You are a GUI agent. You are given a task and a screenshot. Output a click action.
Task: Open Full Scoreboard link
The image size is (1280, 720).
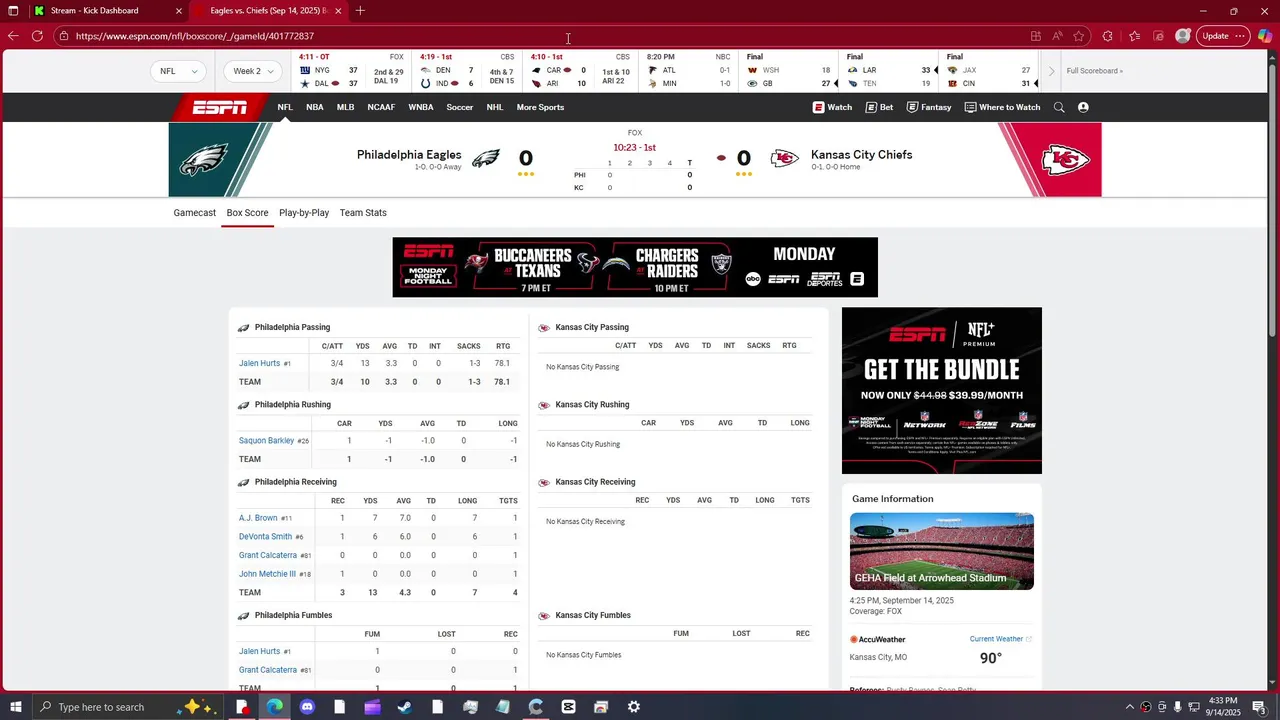1094,71
